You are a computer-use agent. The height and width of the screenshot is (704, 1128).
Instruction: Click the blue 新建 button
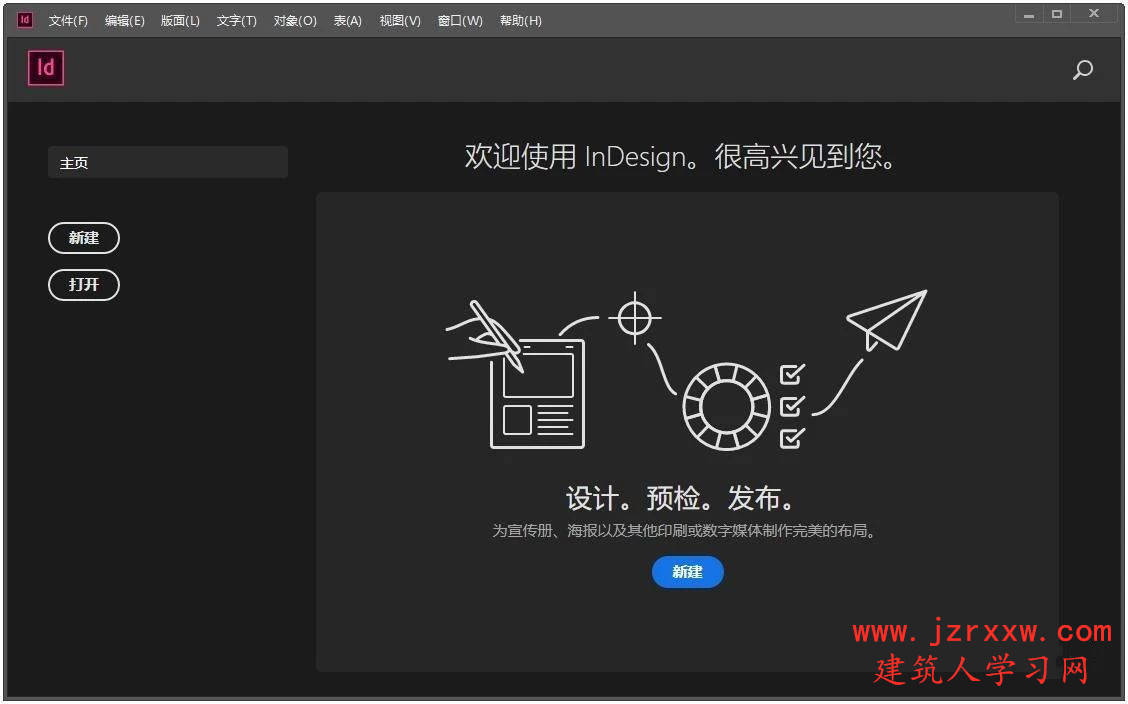coord(688,572)
